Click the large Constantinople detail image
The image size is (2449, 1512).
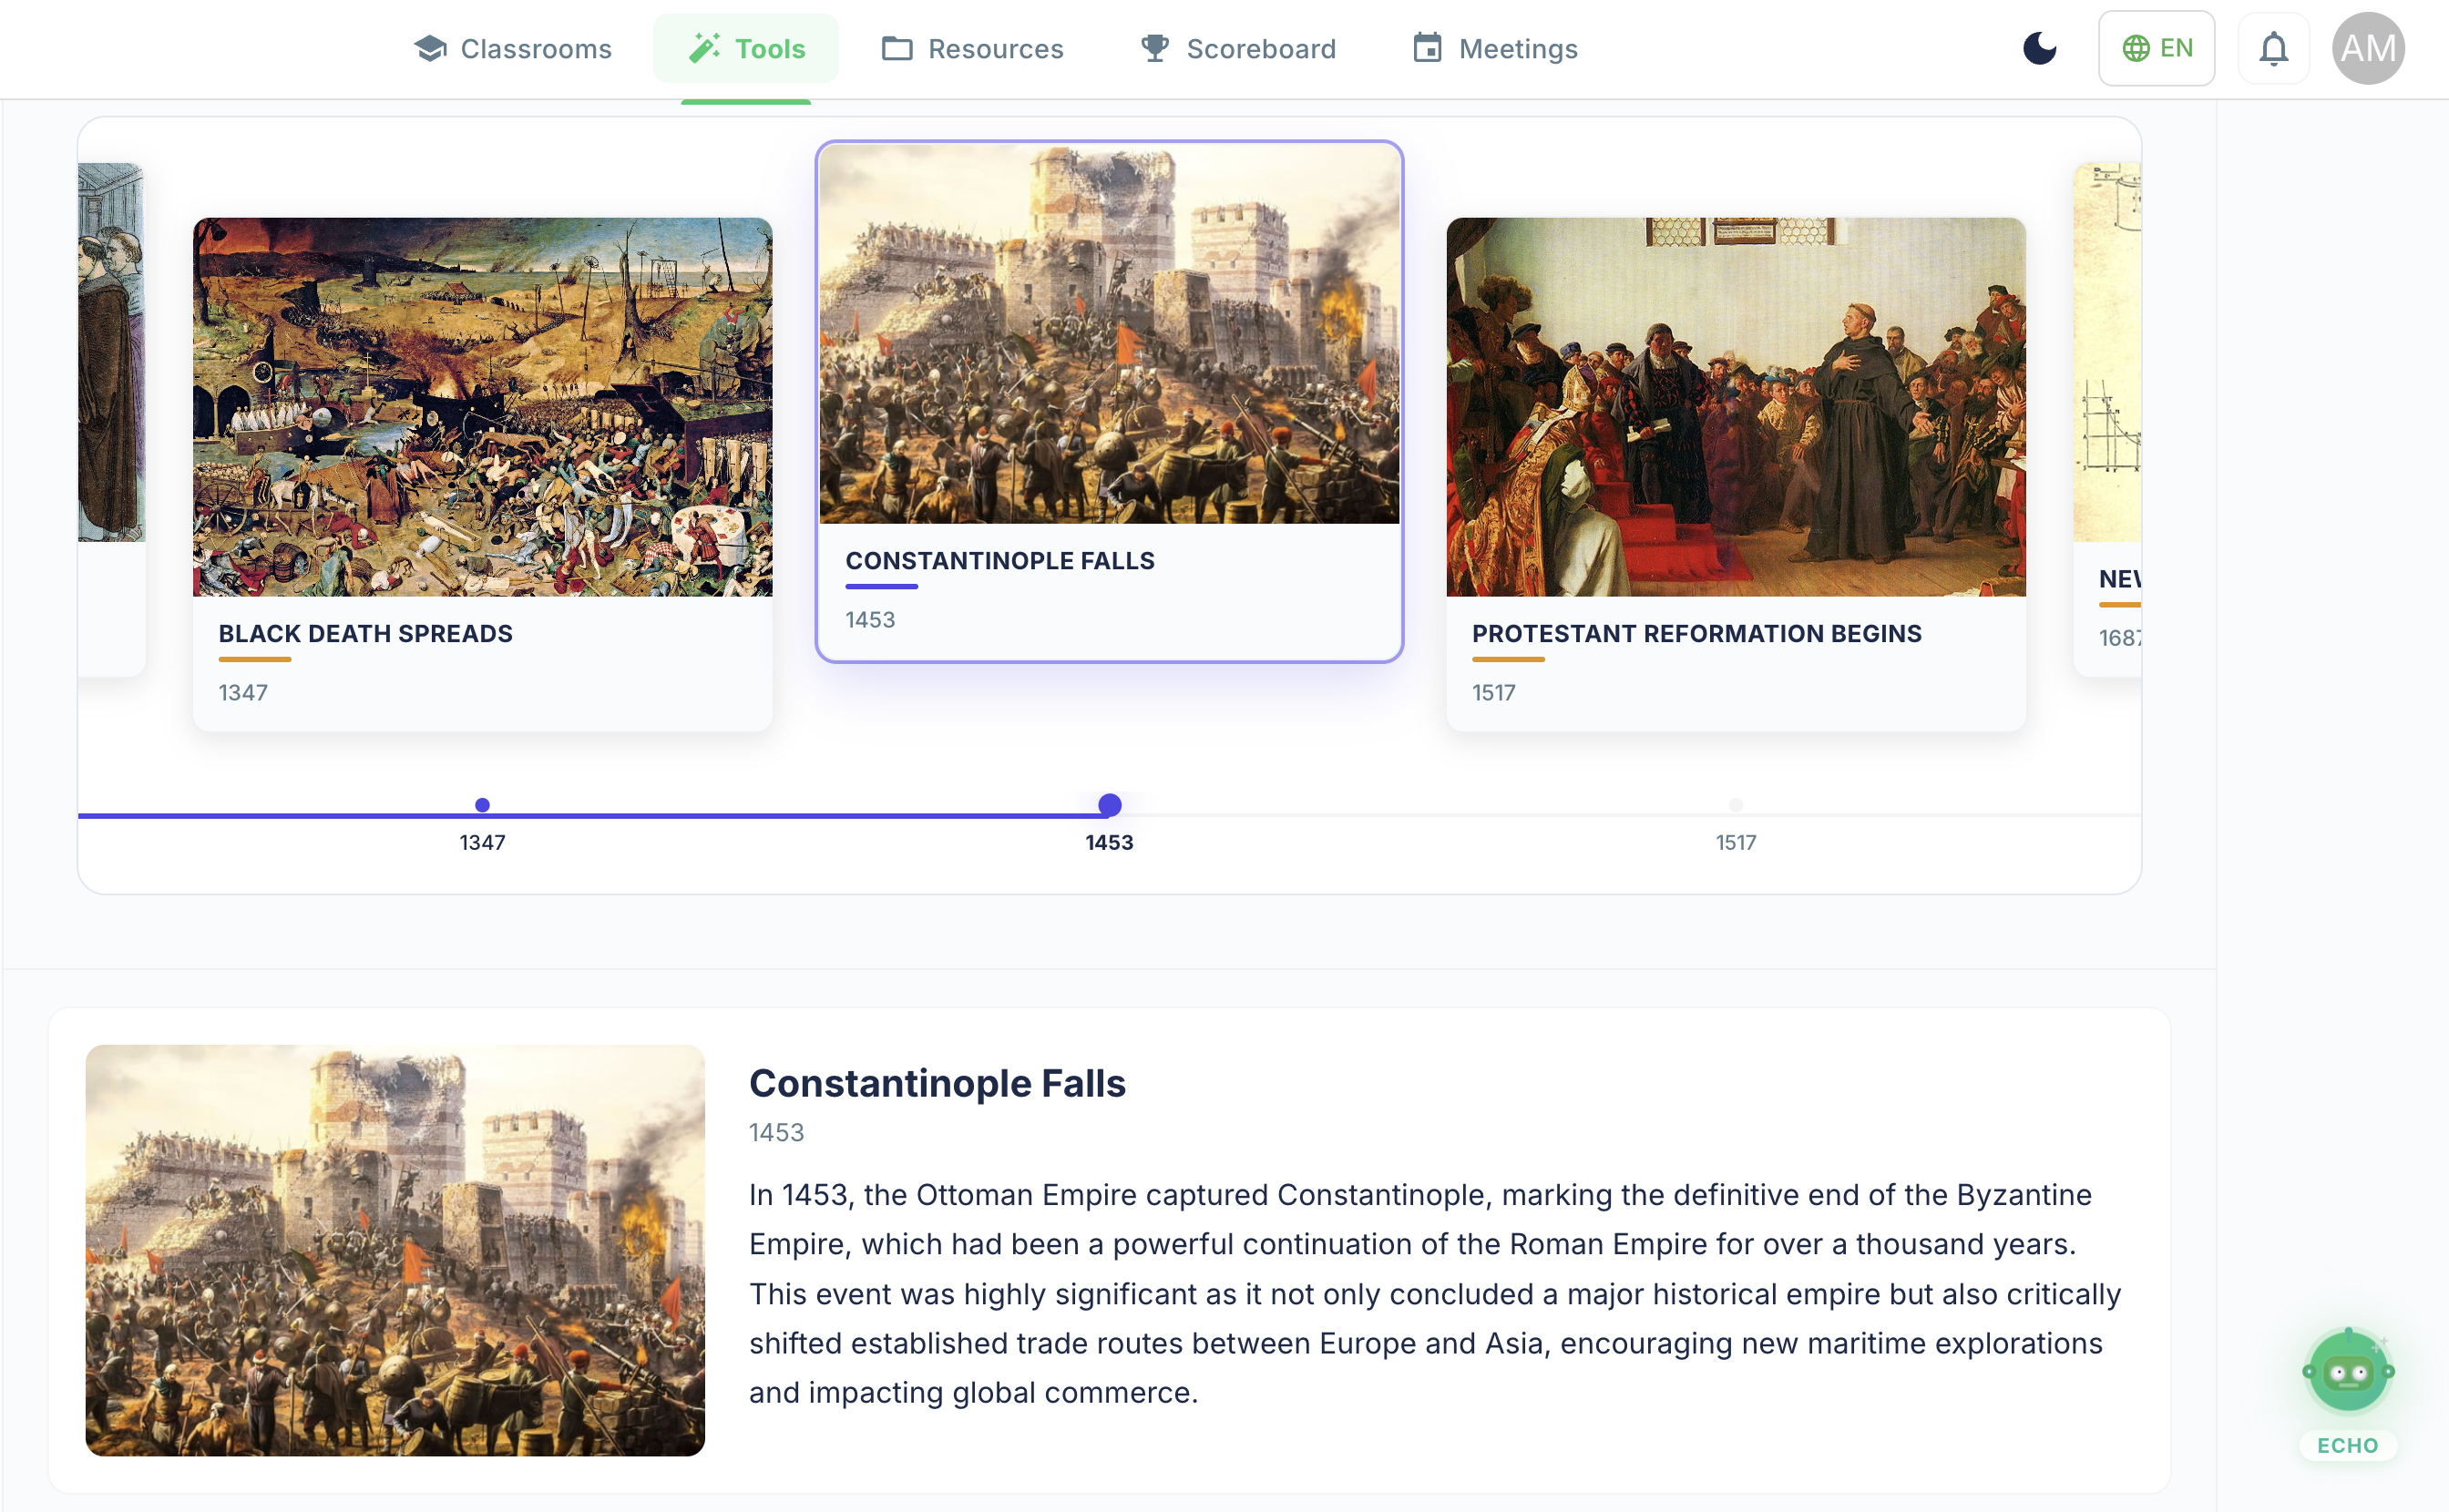coord(395,1250)
